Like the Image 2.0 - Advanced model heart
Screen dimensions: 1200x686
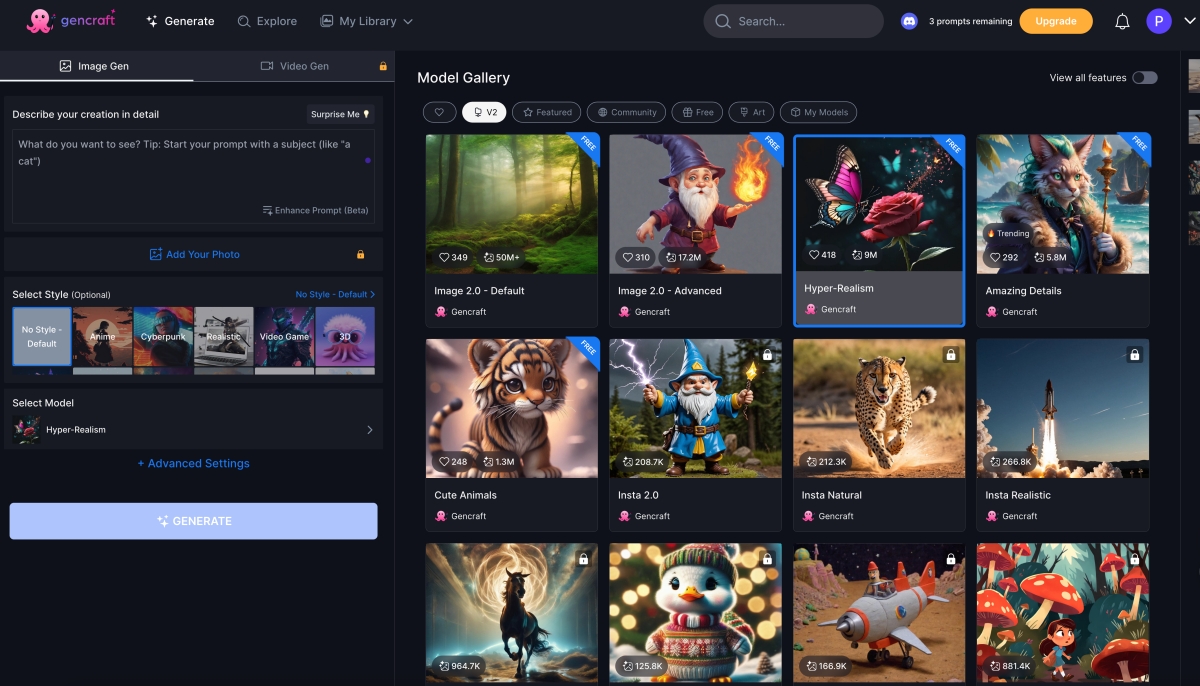628,257
